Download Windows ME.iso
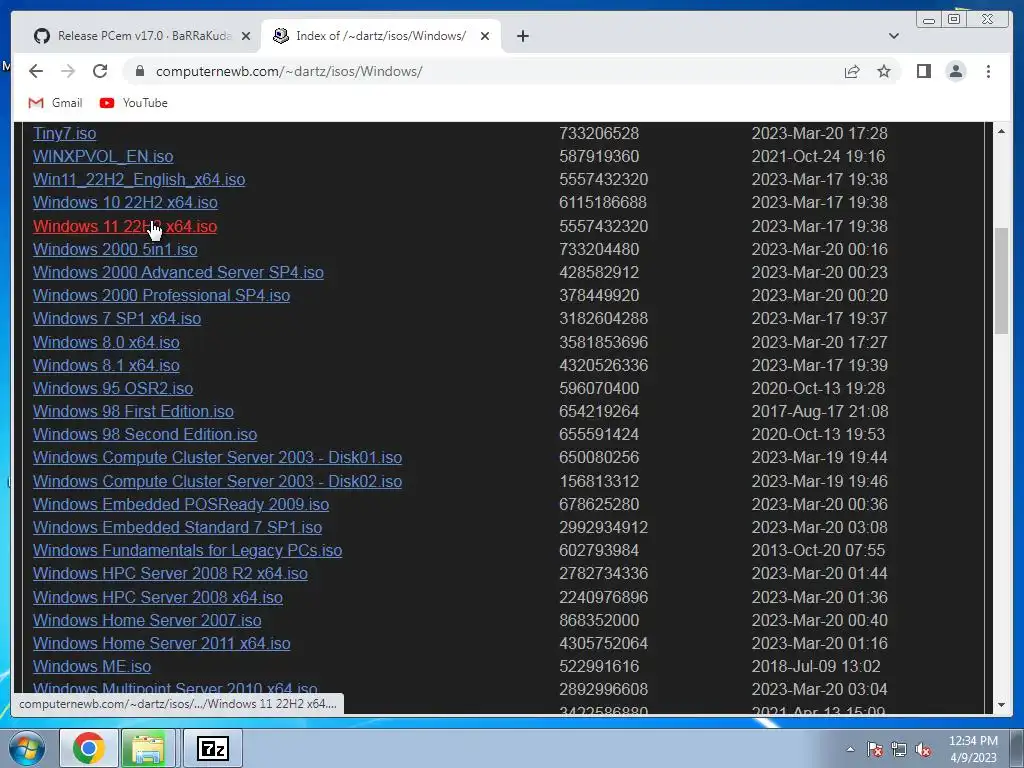Image resolution: width=1024 pixels, height=768 pixels. [92, 667]
